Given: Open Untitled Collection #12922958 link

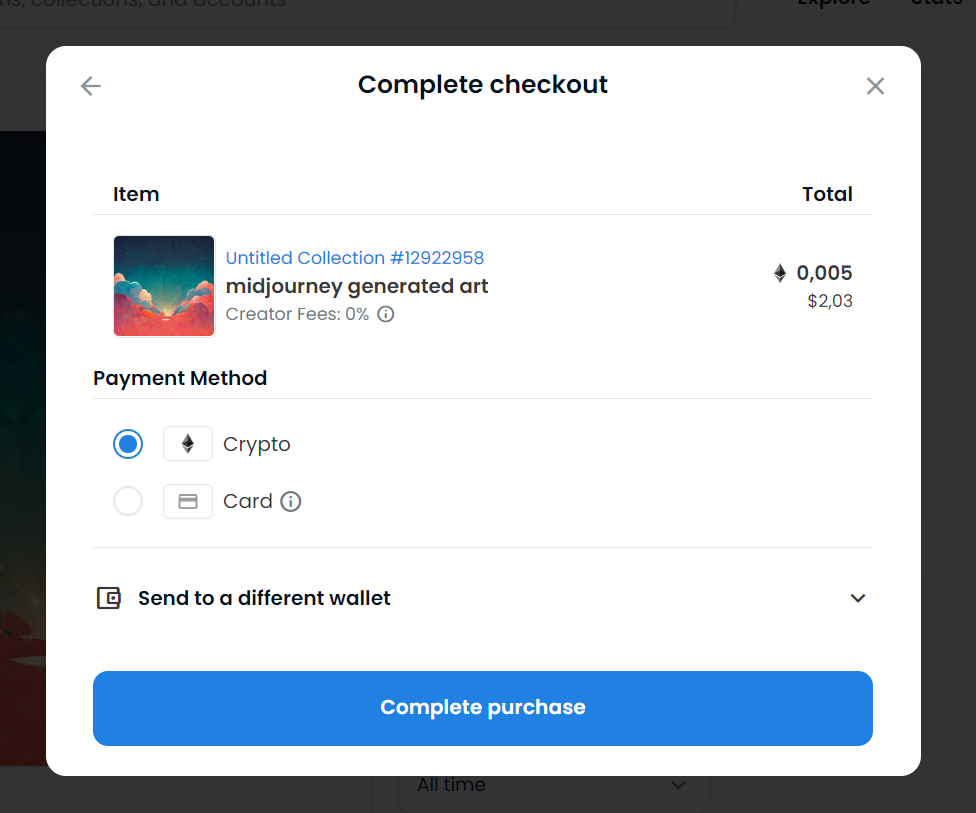Looking at the screenshot, I should pyautogui.click(x=355, y=258).
